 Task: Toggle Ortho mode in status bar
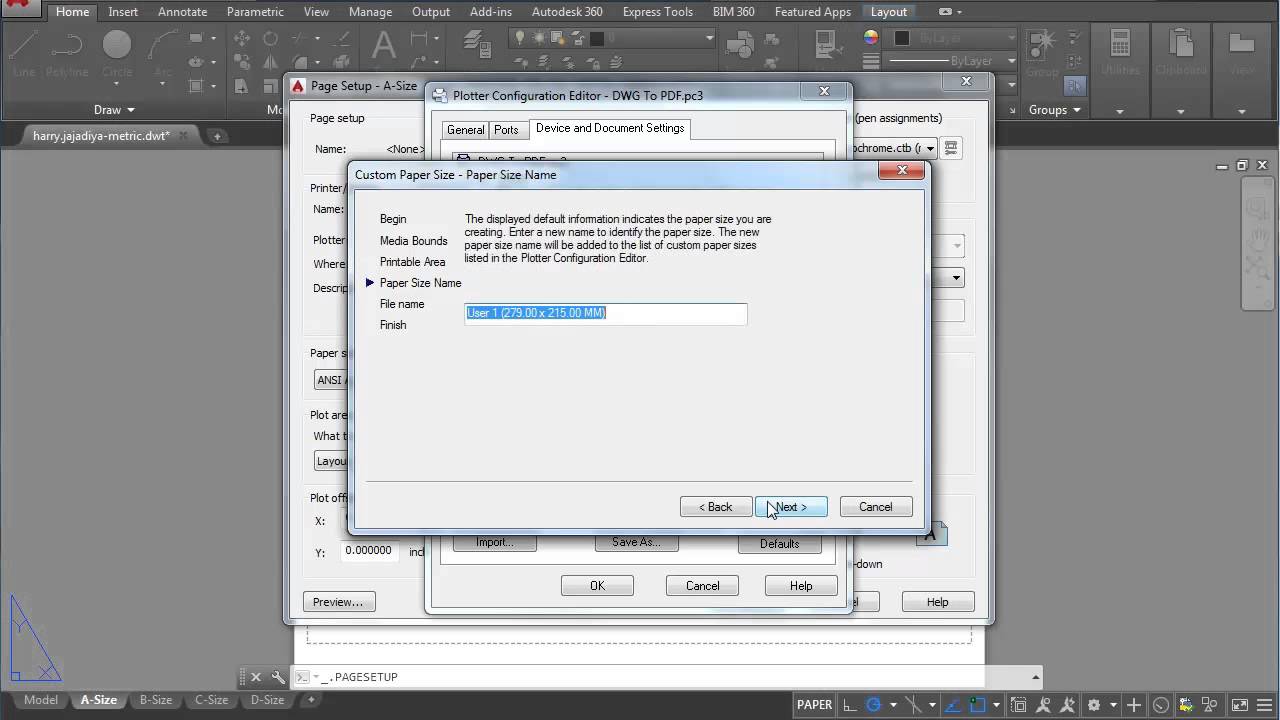[x=849, y=705]
